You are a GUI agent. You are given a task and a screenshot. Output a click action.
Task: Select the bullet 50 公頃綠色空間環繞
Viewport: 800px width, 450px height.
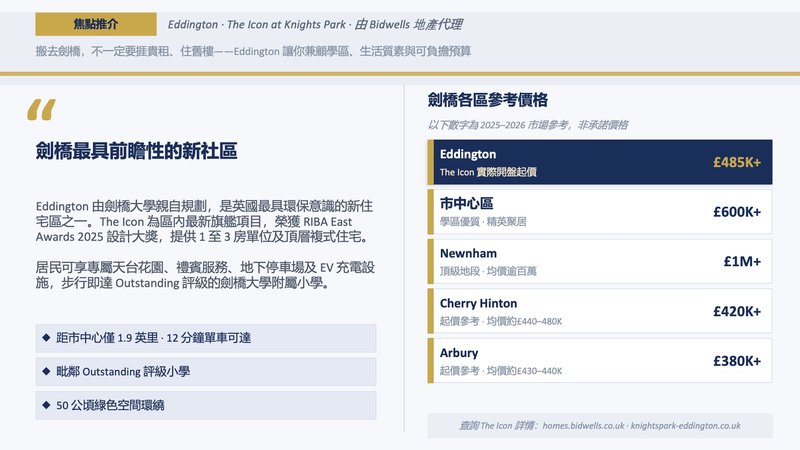(206, 405)
